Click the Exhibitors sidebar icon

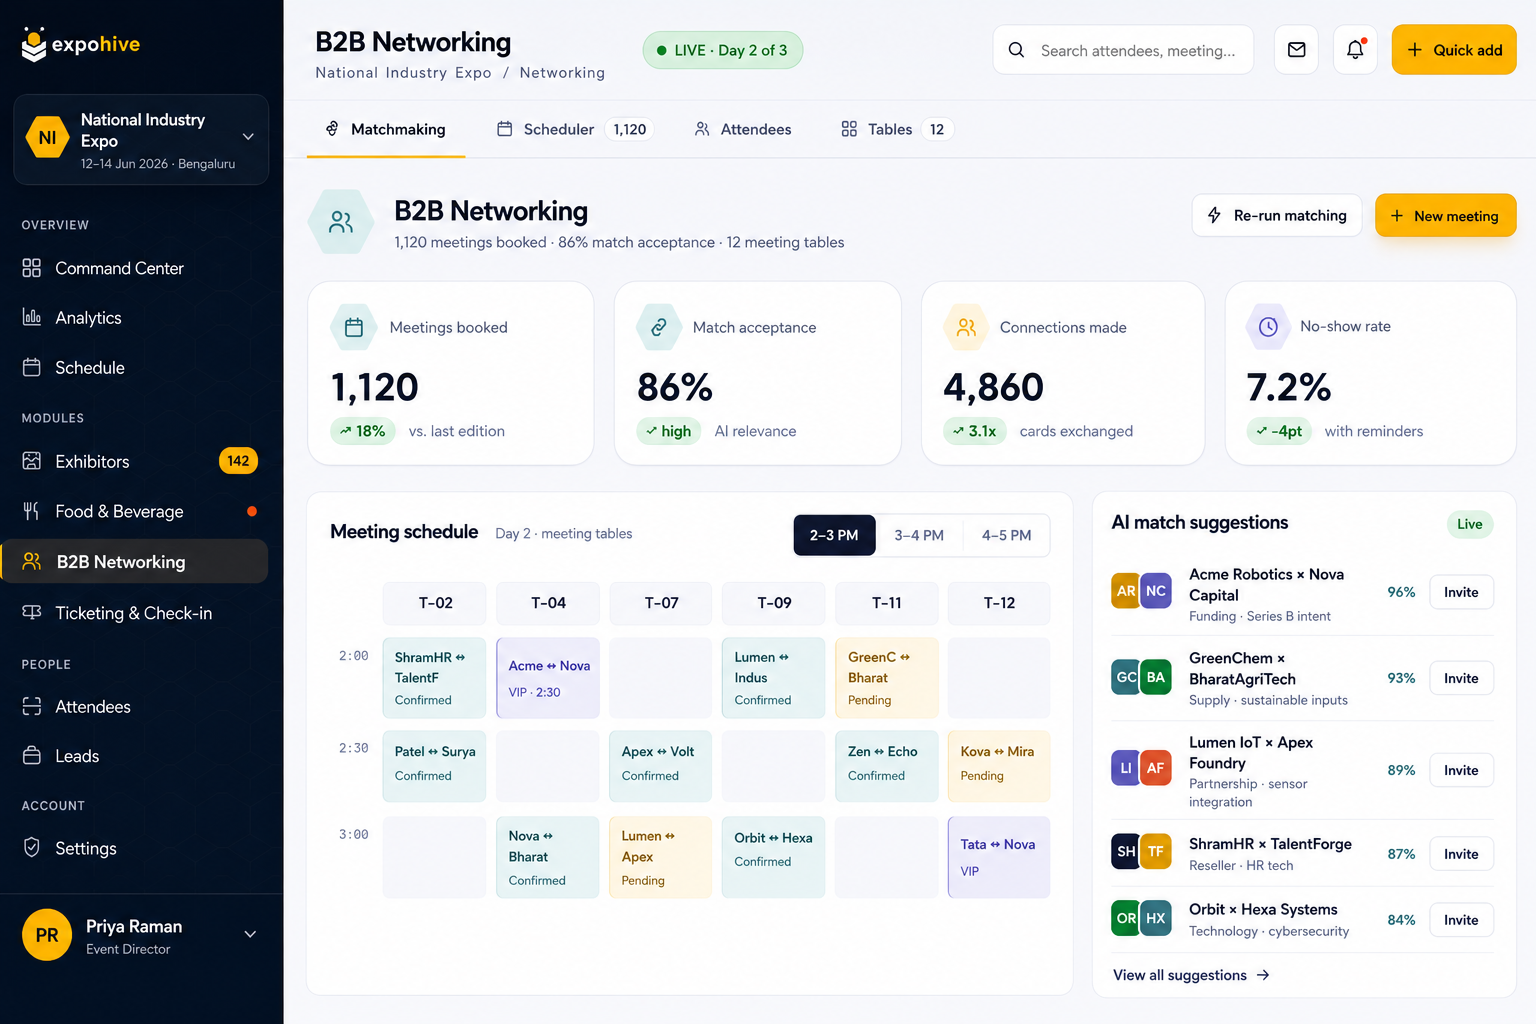click(x=32, y=461)
